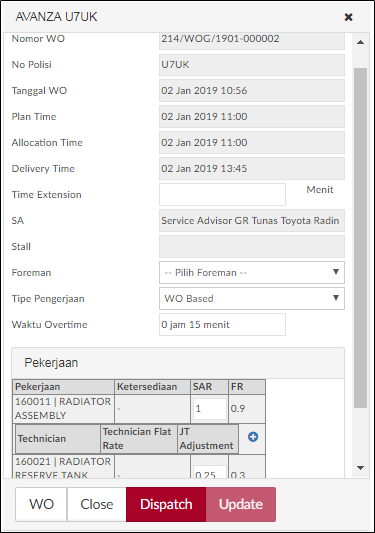The width and height of the screenshot is (375, 533).
Task: Click the Close button at the bottom
Action: click(x=97, y=504)
